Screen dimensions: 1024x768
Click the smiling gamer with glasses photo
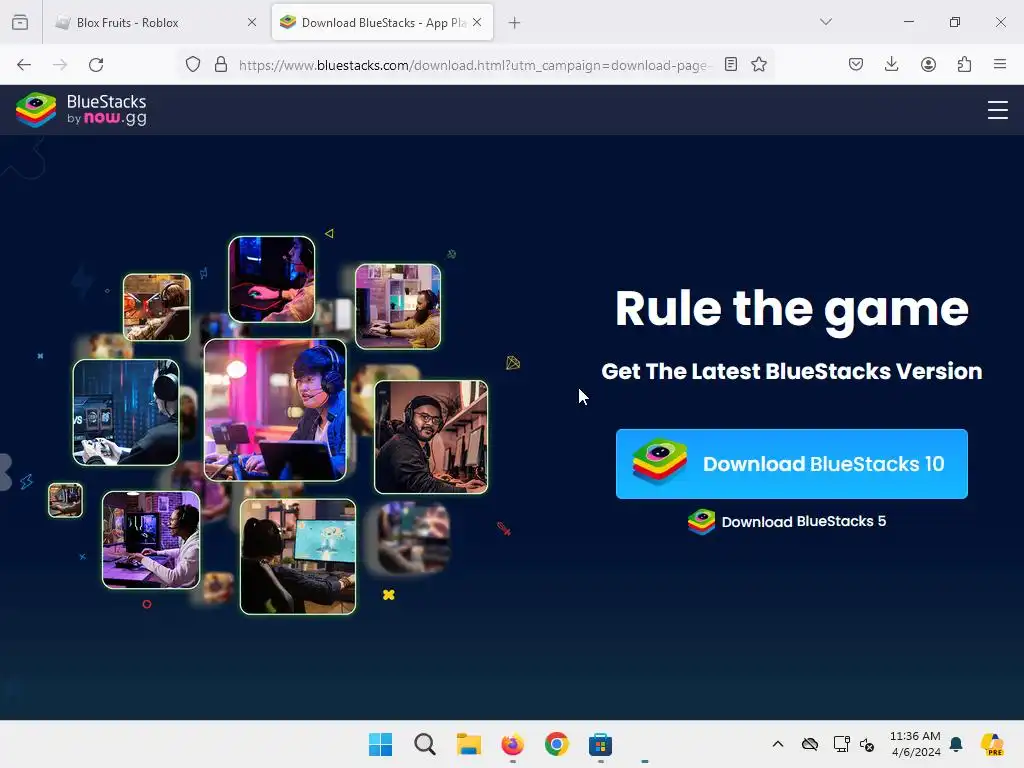[x=431, y=437]
